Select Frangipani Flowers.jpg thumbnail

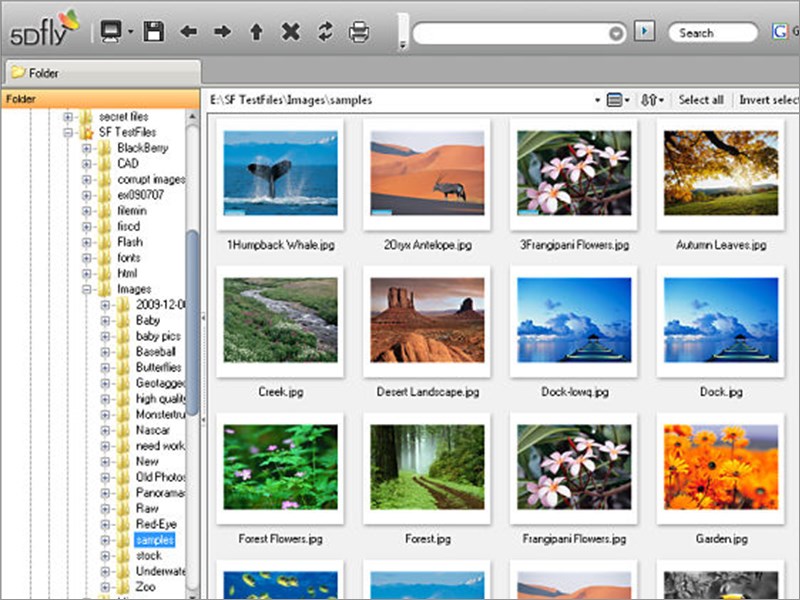click(574, 467)
